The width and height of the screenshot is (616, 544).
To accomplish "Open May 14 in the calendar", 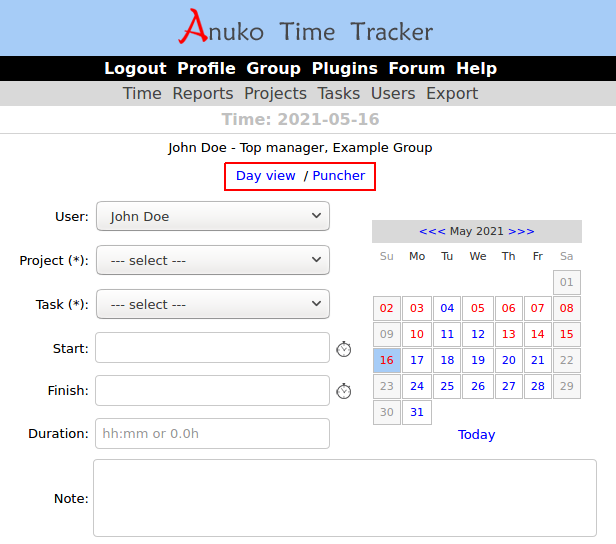I will 537,334.
